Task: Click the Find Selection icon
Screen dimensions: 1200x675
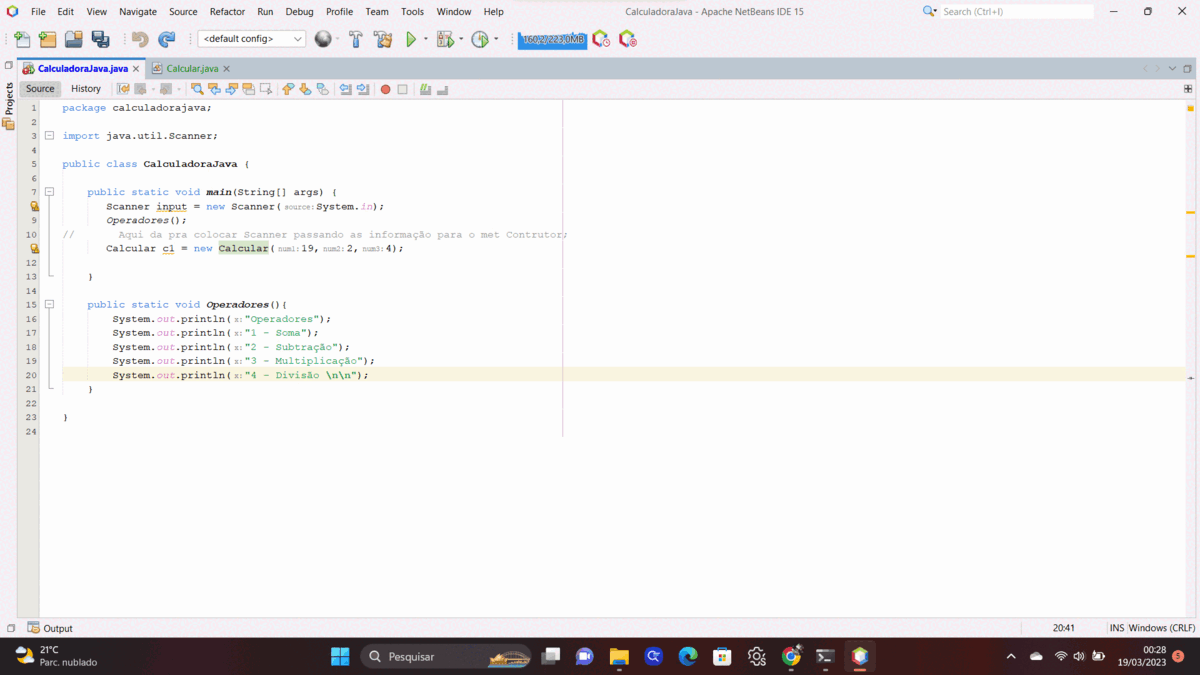Action: [197, 89]
